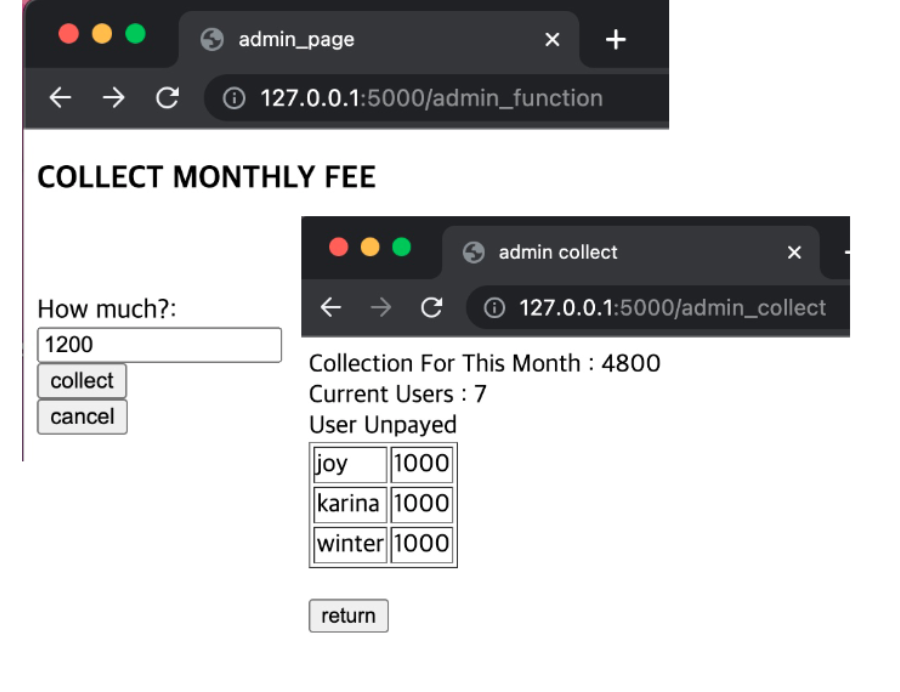Screen dimensions: 900x692
Task: Select the admin collect browser tab
Action: [560, 252]
